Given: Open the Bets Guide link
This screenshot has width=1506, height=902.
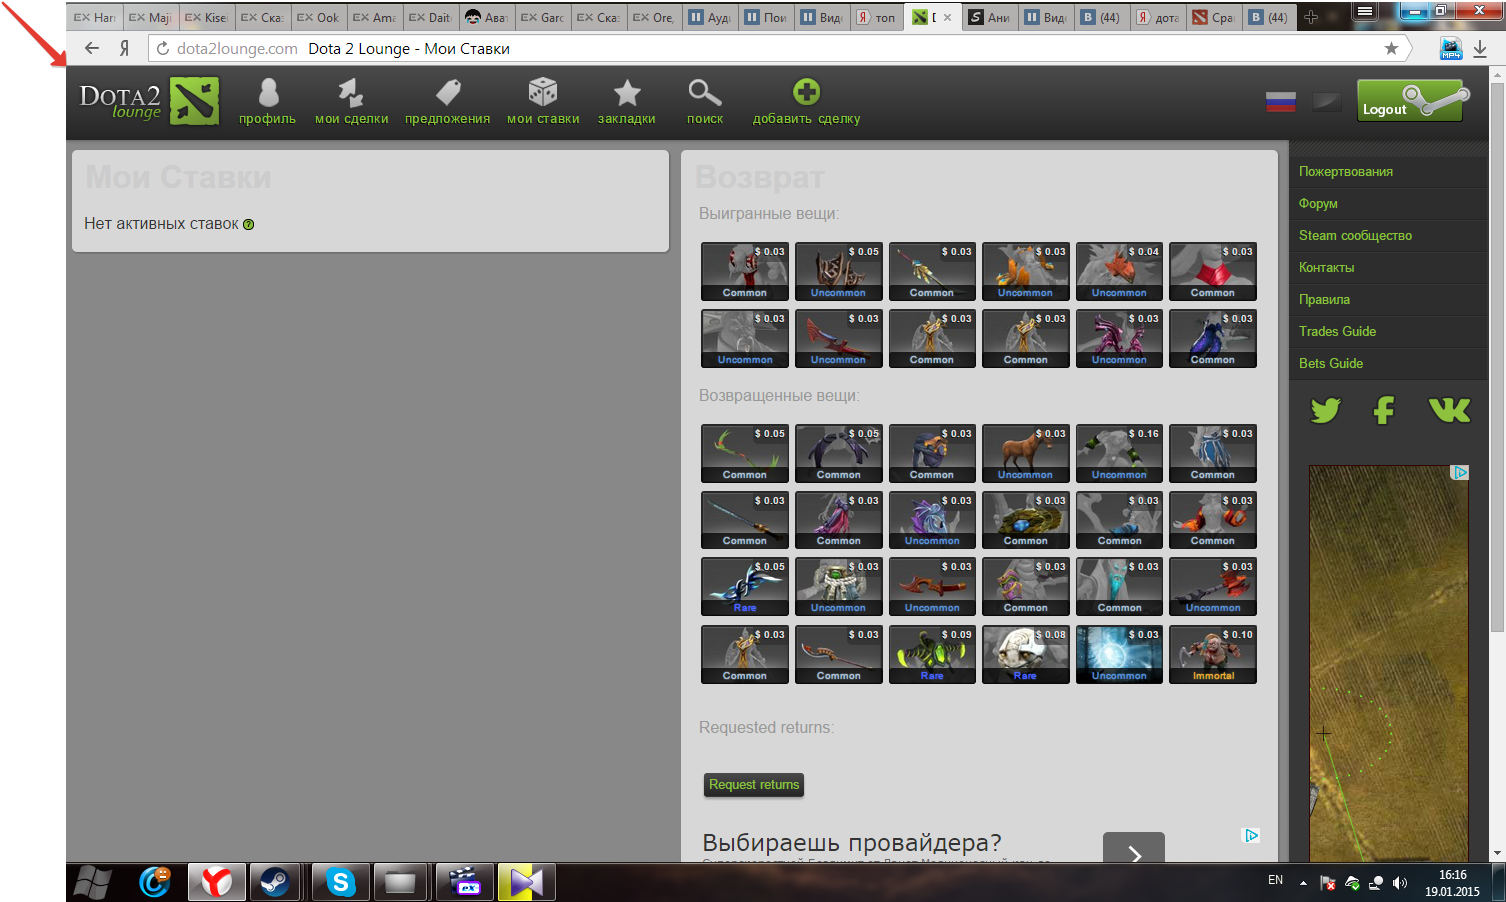Looking at the screenshot, I should tap(1331, 364).
